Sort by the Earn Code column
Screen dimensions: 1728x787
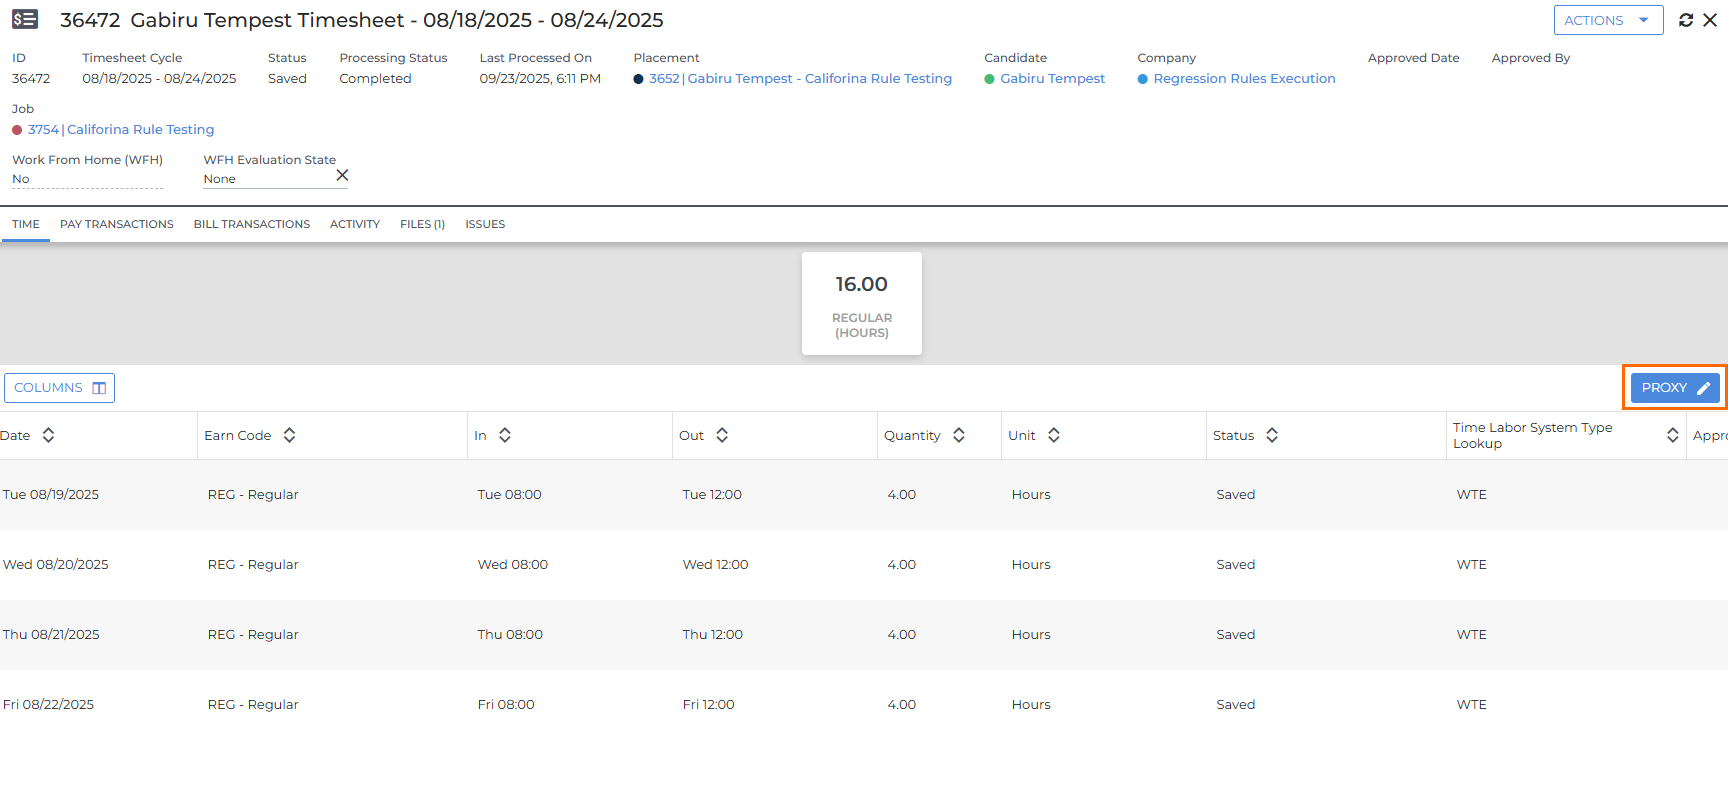pyautogui.click(x=289, y=435)
